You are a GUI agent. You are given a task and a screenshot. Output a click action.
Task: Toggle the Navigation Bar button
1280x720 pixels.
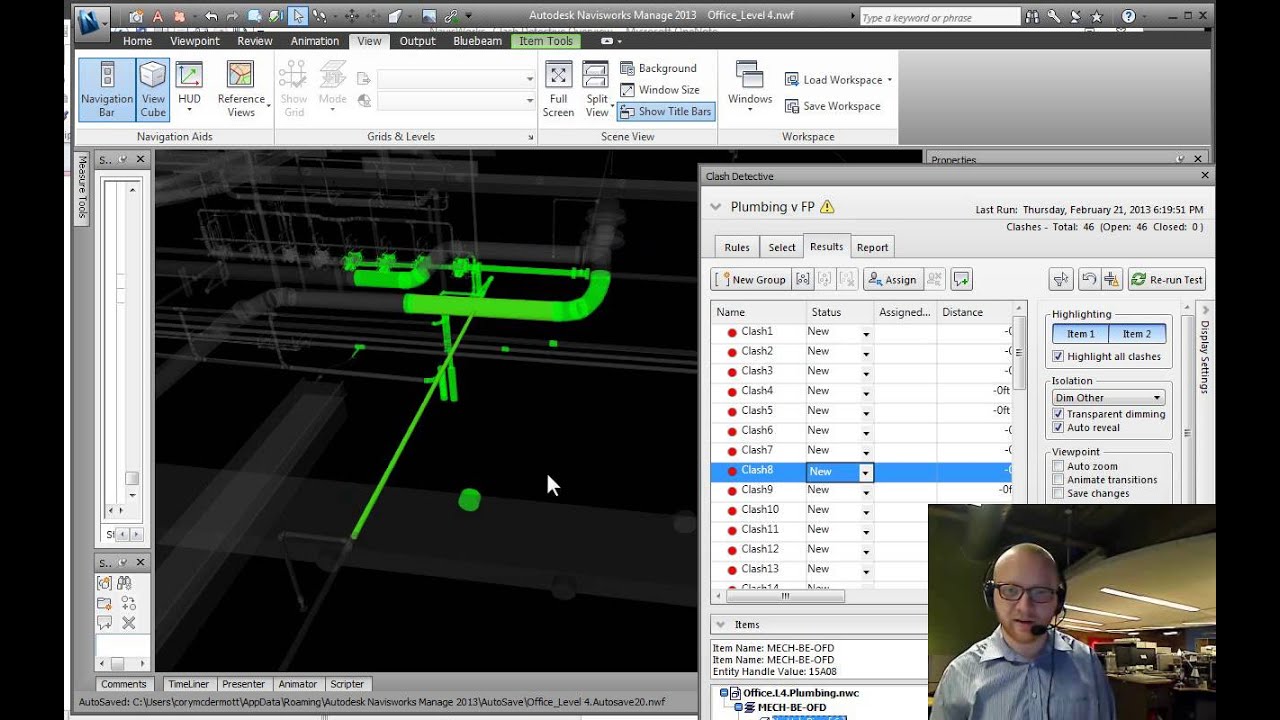point(107,90)
